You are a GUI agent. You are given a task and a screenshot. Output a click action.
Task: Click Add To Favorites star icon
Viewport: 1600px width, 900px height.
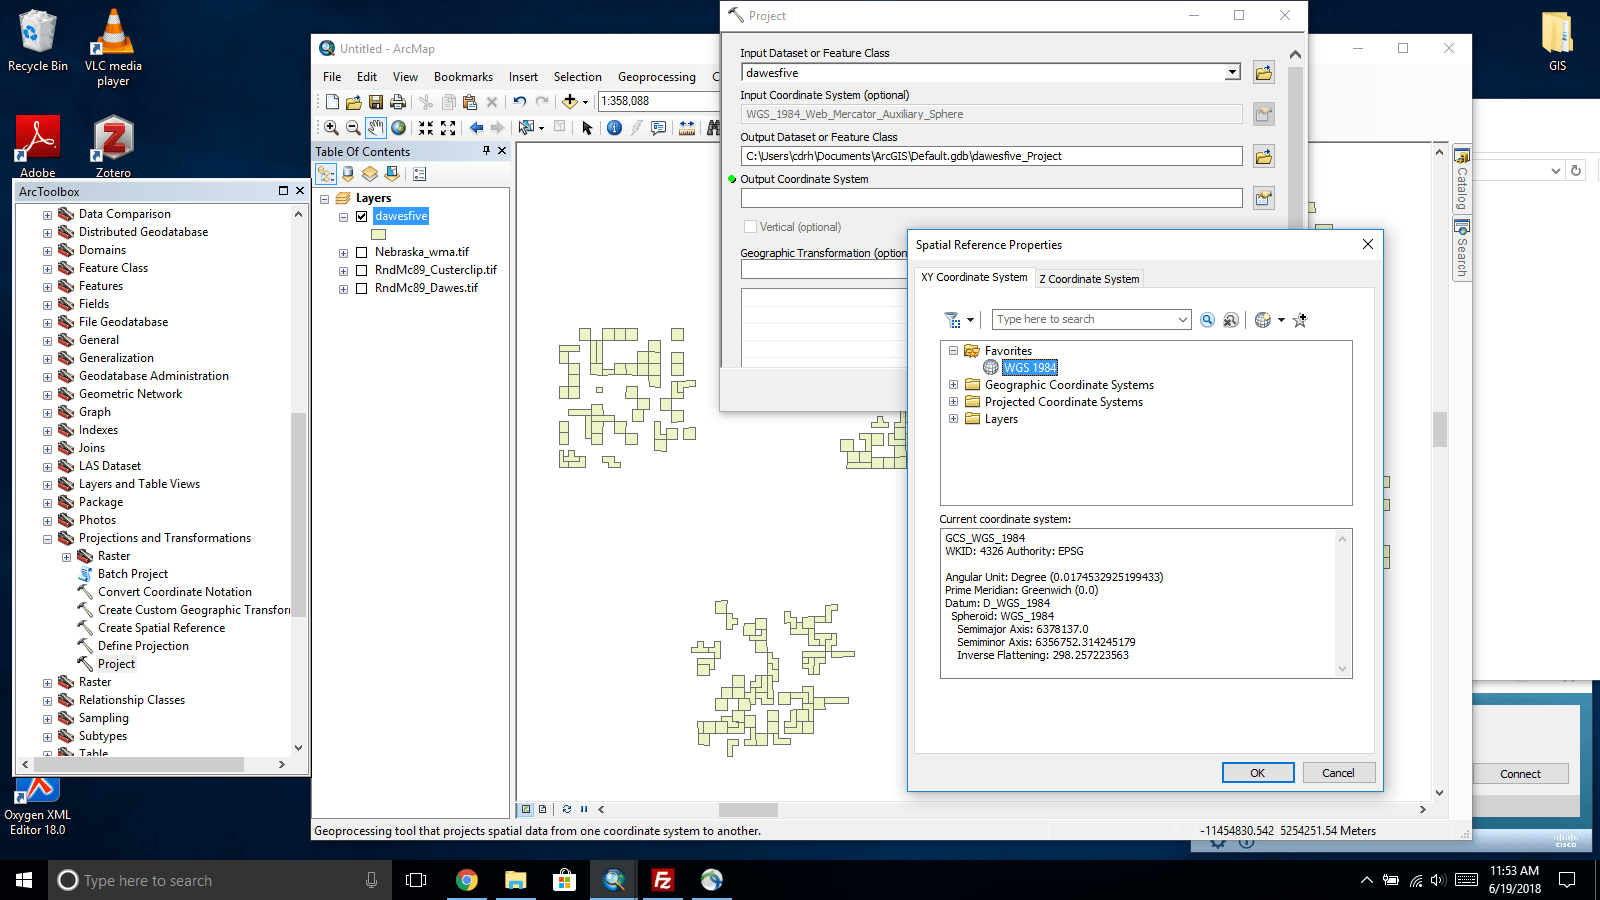pos(1300,320)
